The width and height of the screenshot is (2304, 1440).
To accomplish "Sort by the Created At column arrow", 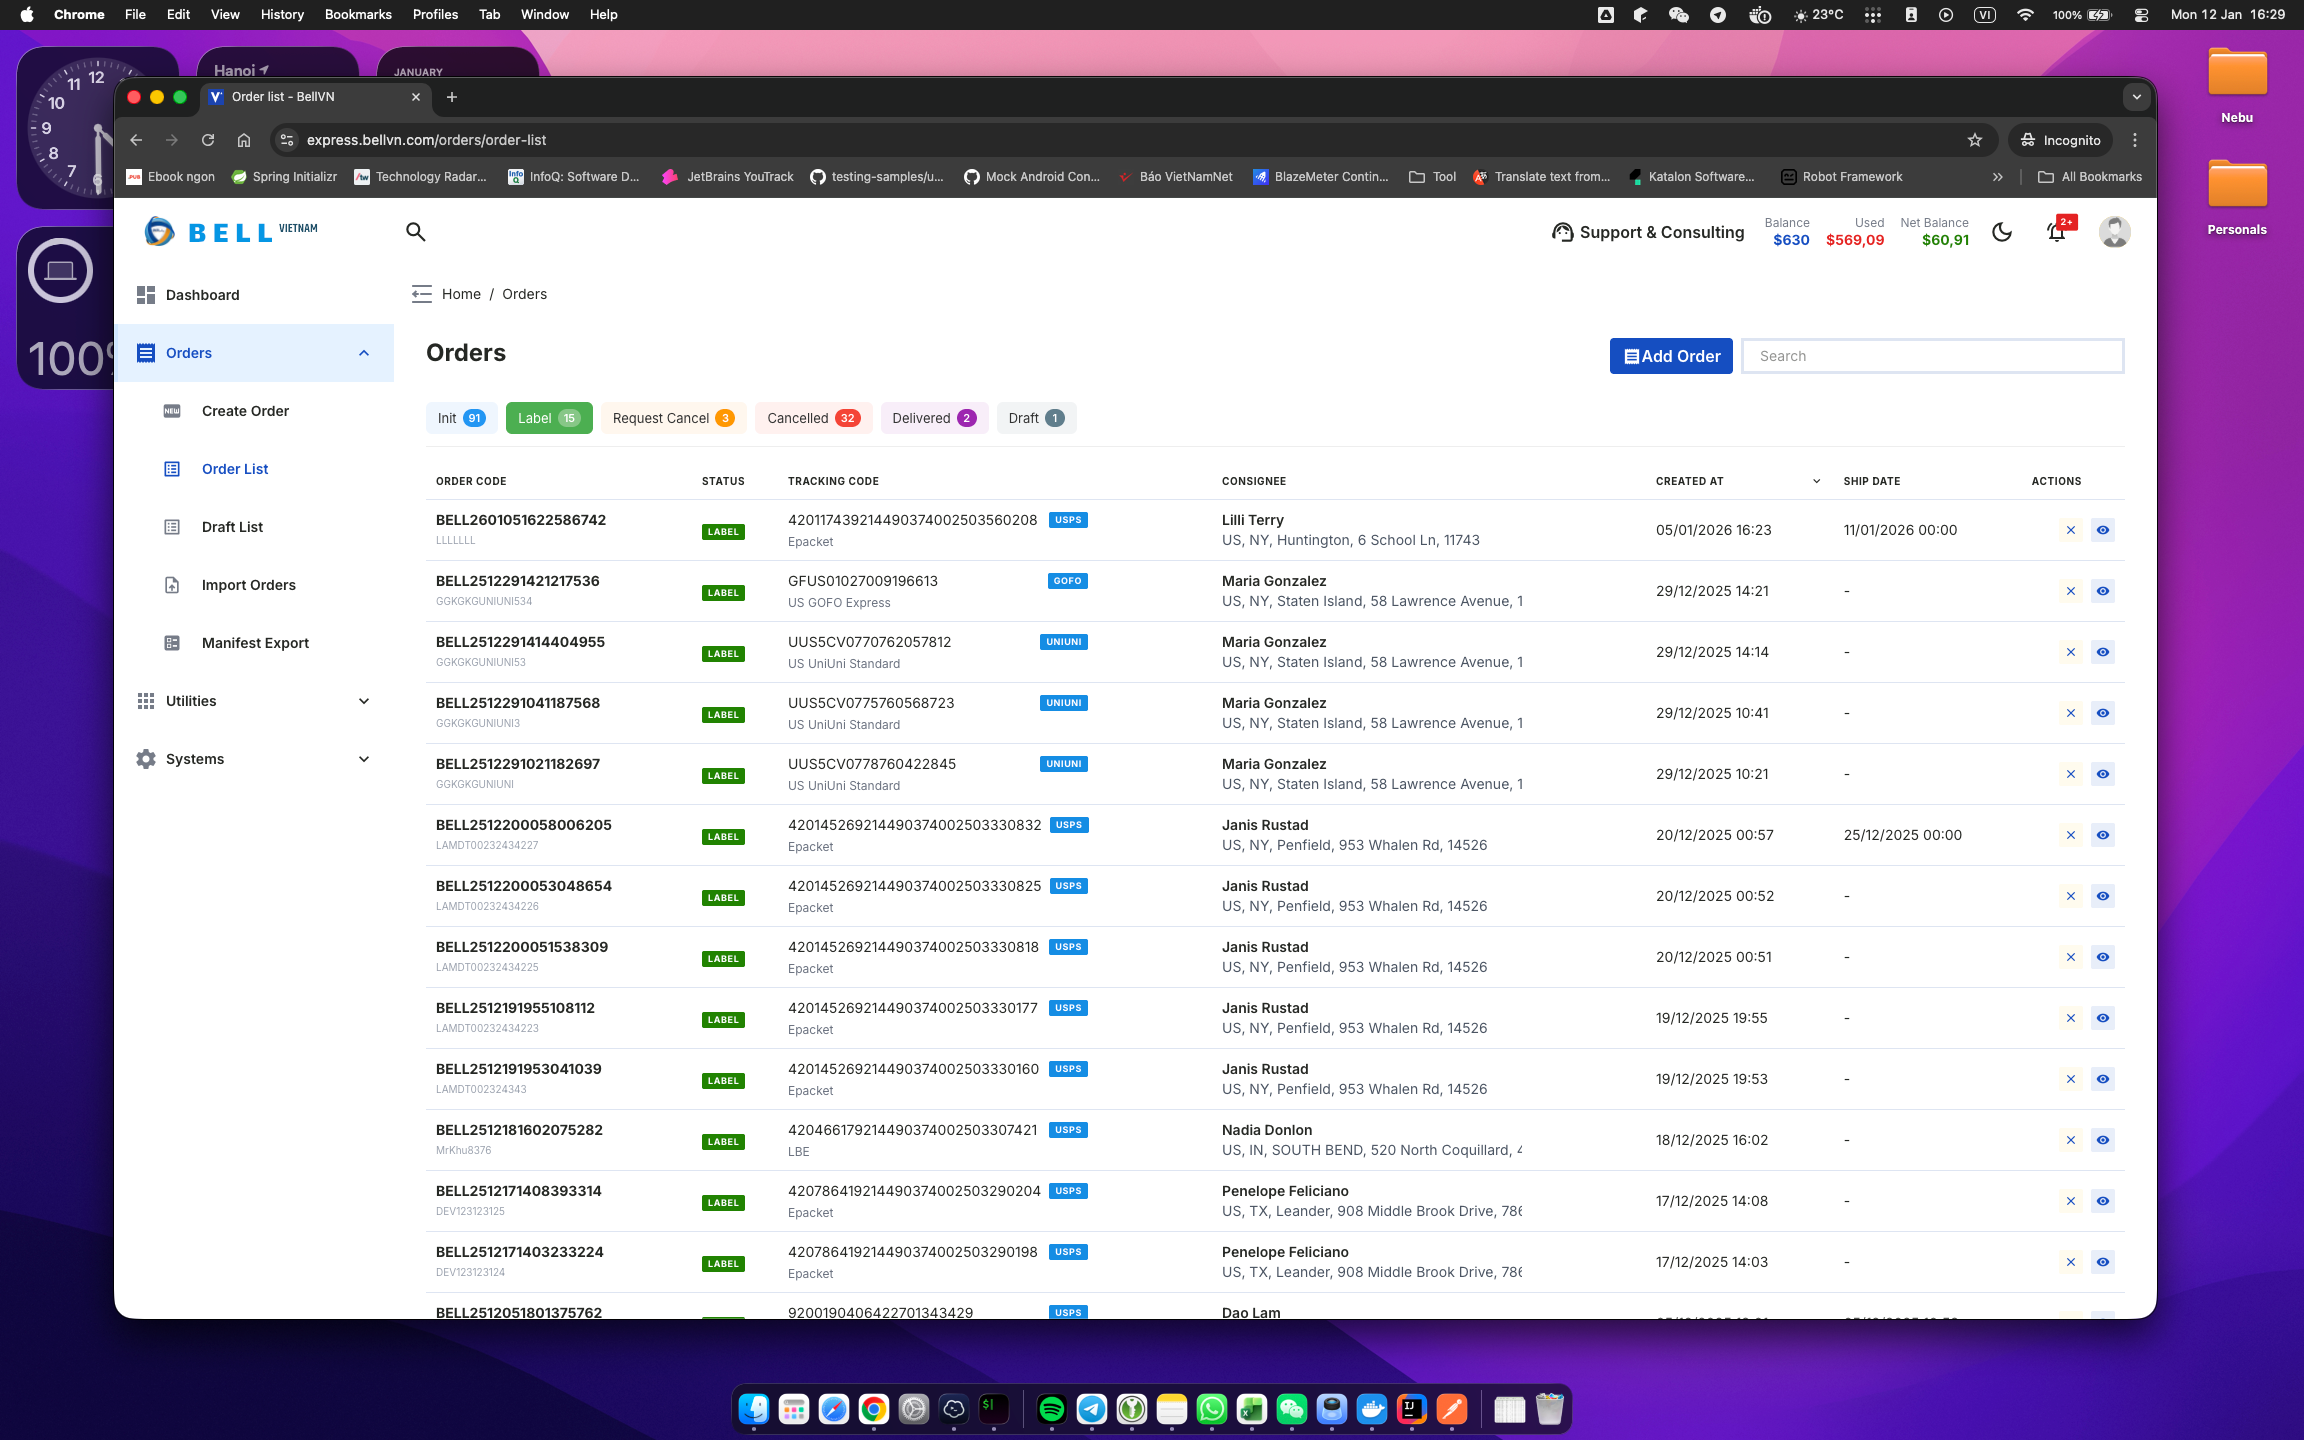I will (x=1816, y=481).
